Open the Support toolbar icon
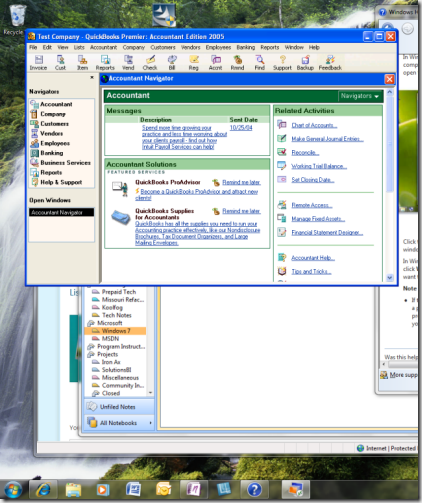422x503 pixels. 282,63
